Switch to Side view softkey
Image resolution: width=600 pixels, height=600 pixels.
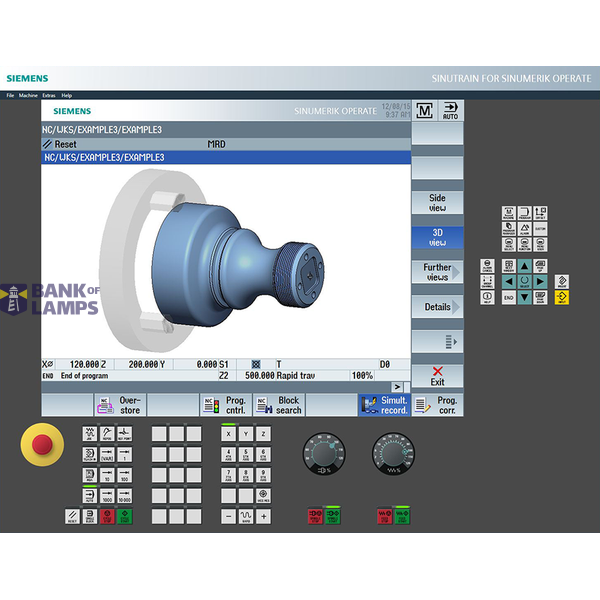(x=437, y=203)
